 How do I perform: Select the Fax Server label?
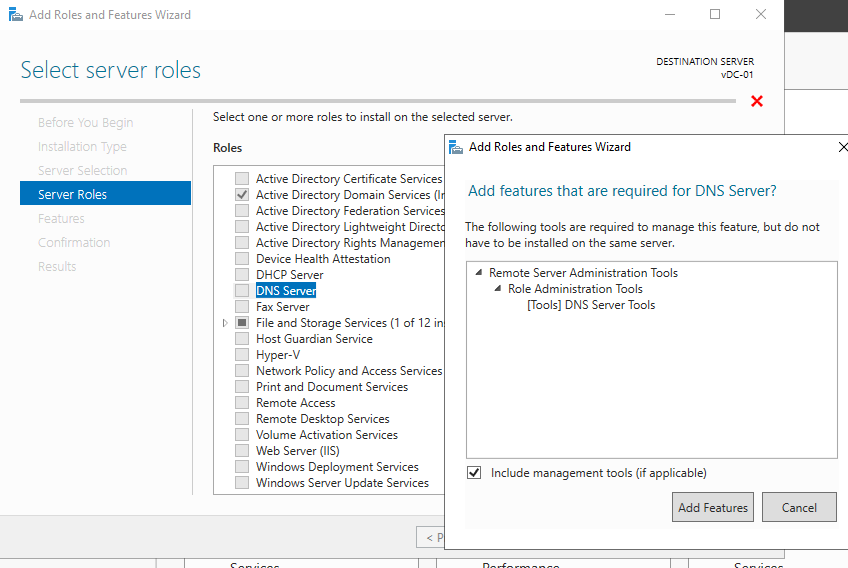pos(282,307)
